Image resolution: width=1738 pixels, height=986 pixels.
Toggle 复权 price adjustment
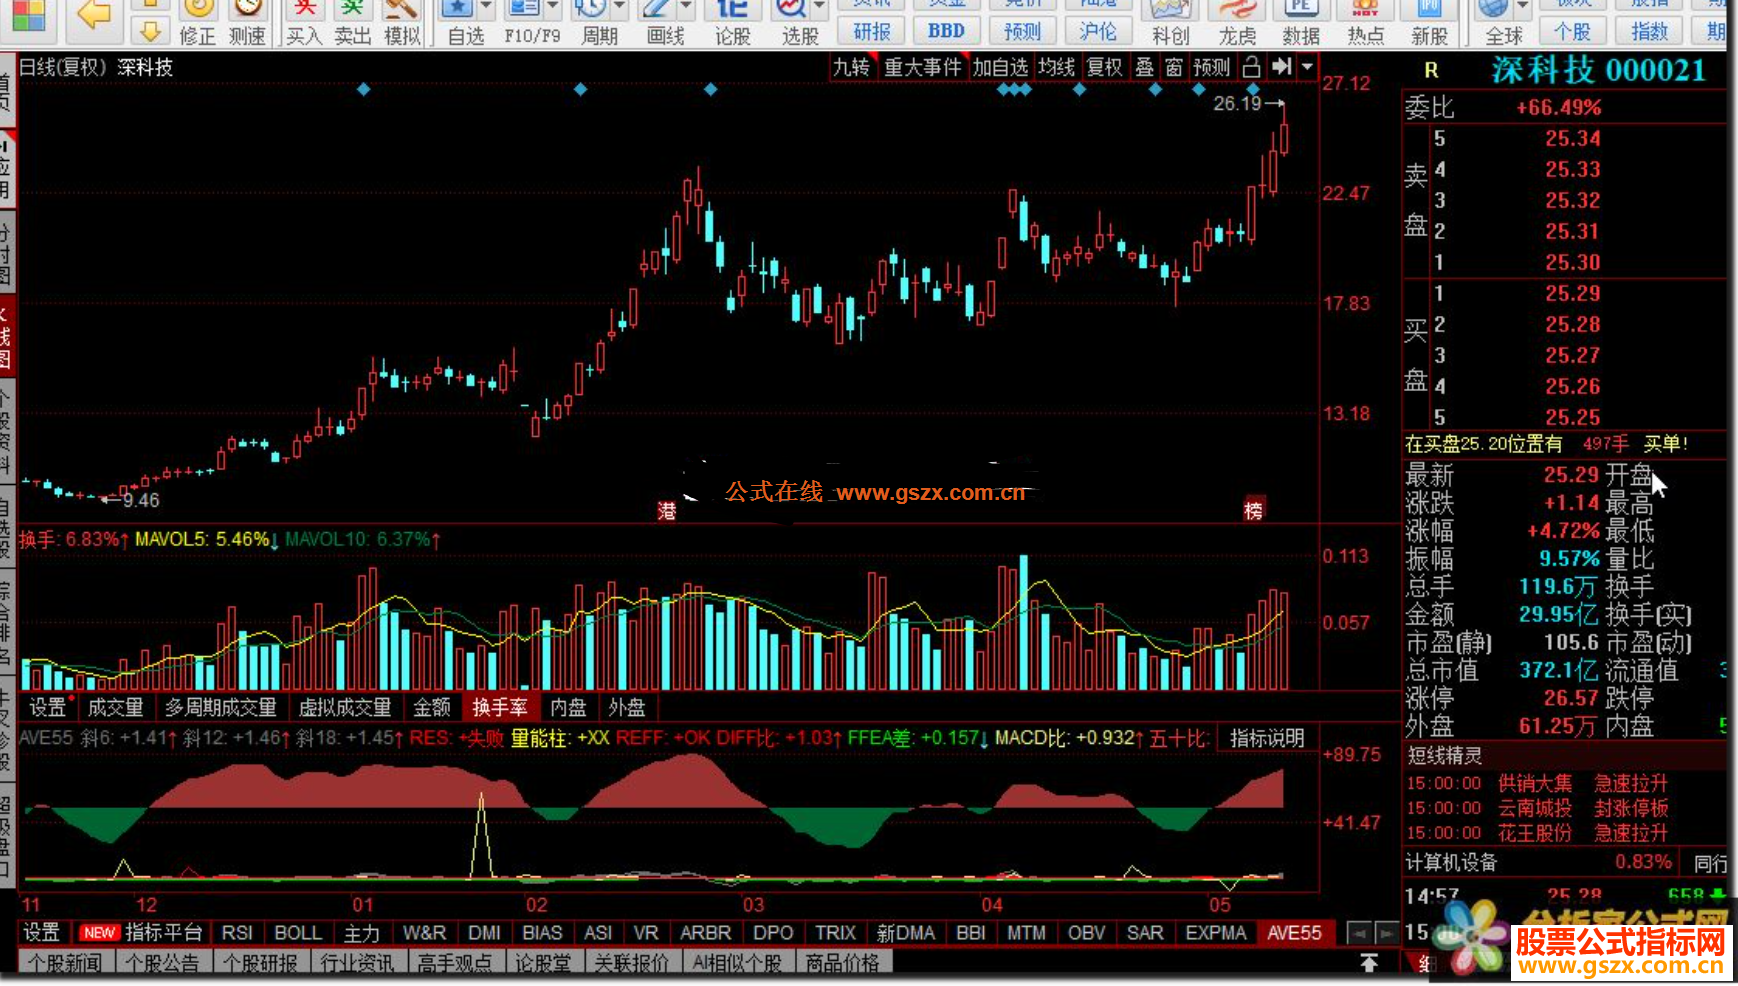[1104, 67]
